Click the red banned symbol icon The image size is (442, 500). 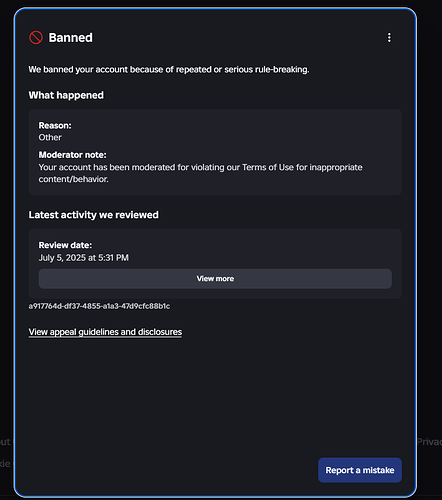36,37
